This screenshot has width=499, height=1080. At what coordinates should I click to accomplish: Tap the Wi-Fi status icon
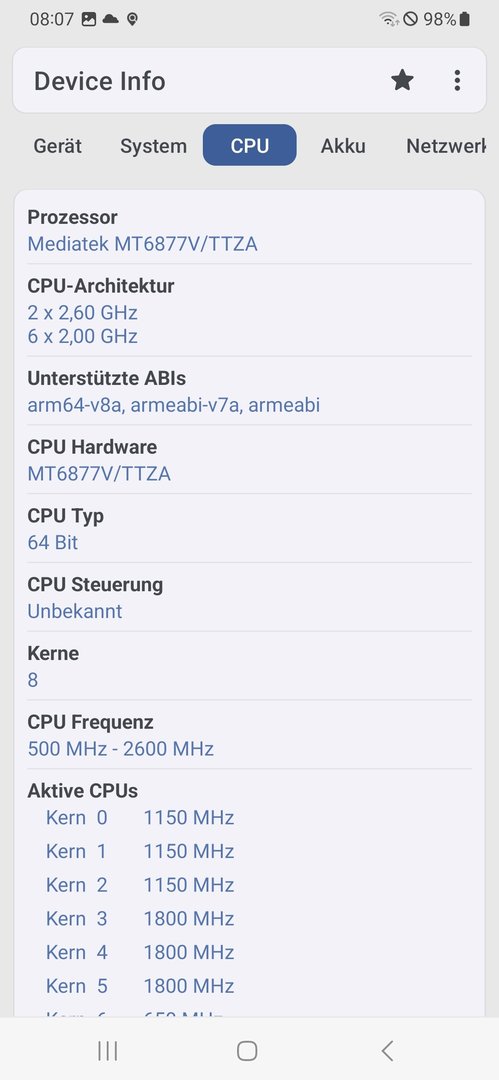(x=389, y=19)
